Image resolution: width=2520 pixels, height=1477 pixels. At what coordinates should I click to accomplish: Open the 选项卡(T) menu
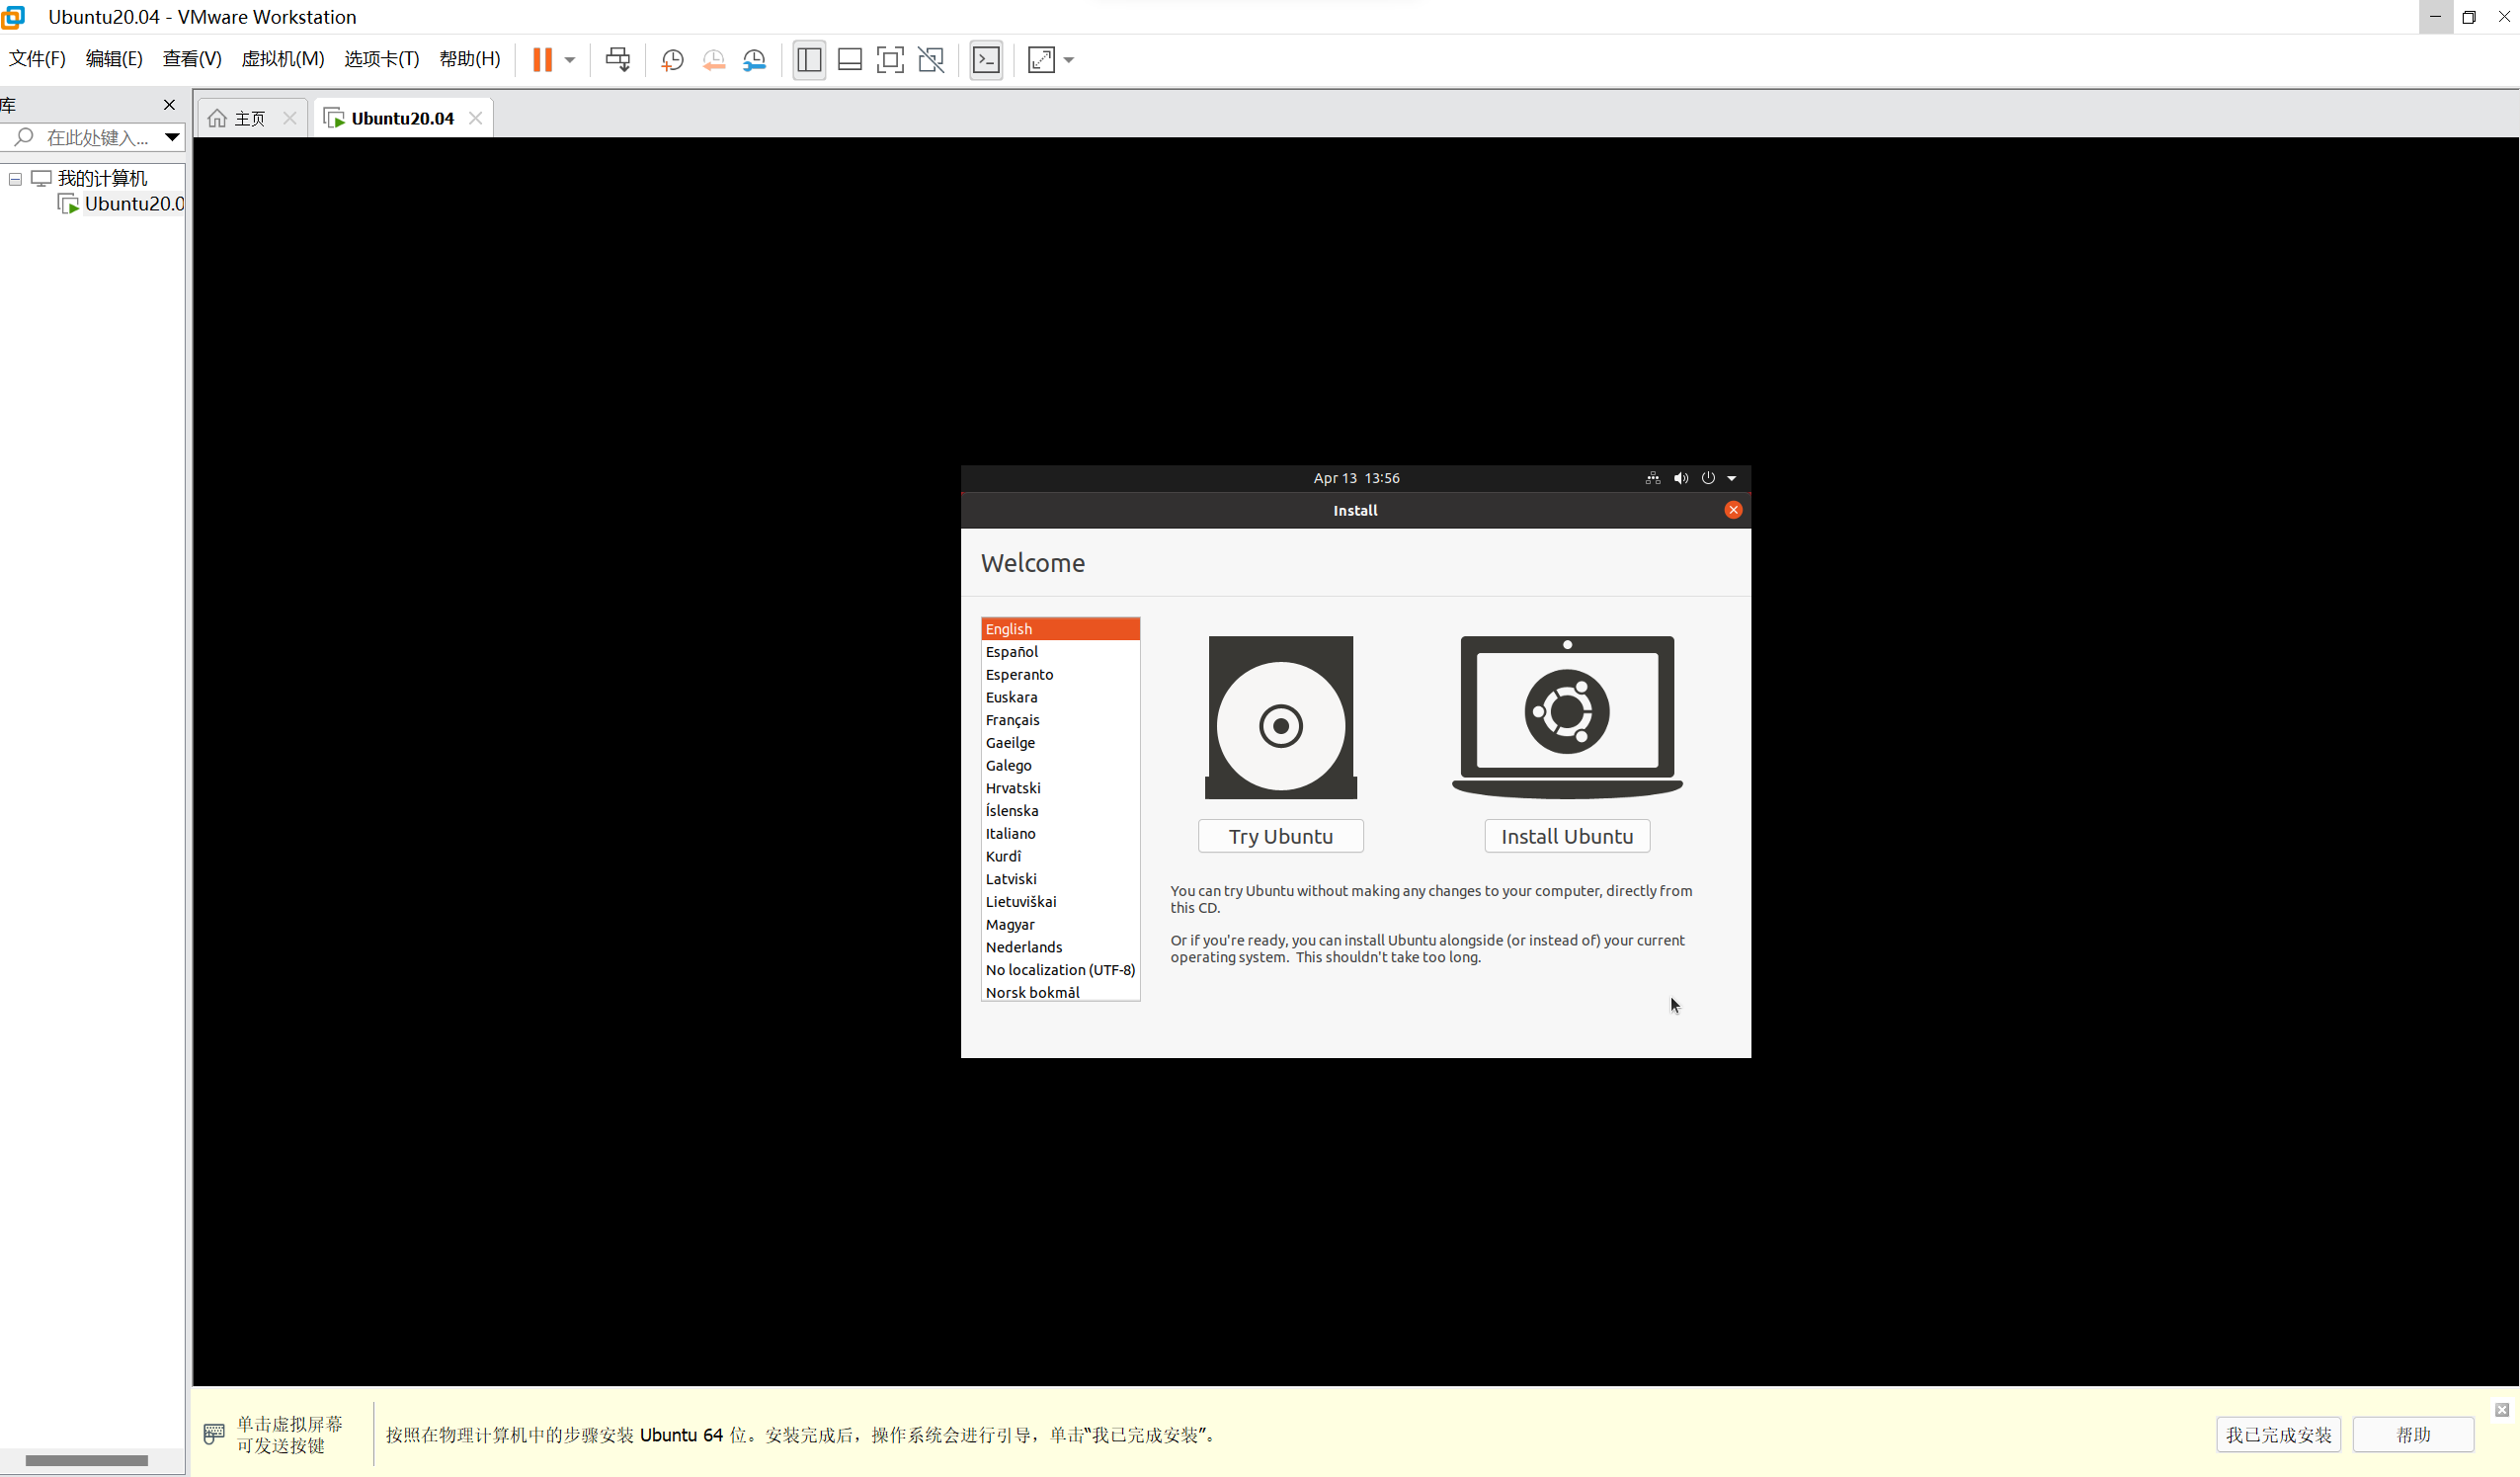pyautogui.click(x=382, y=59)
